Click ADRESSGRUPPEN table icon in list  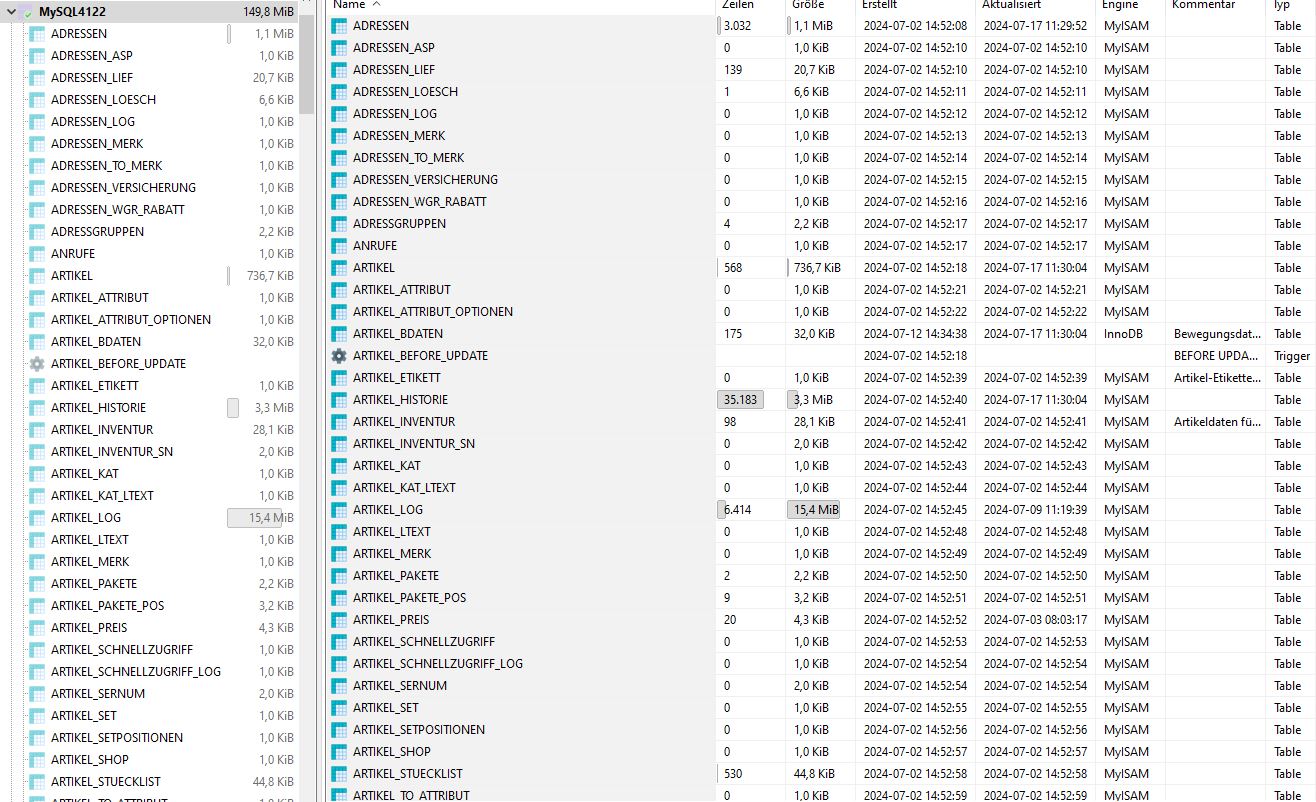(x=339, y=224)
